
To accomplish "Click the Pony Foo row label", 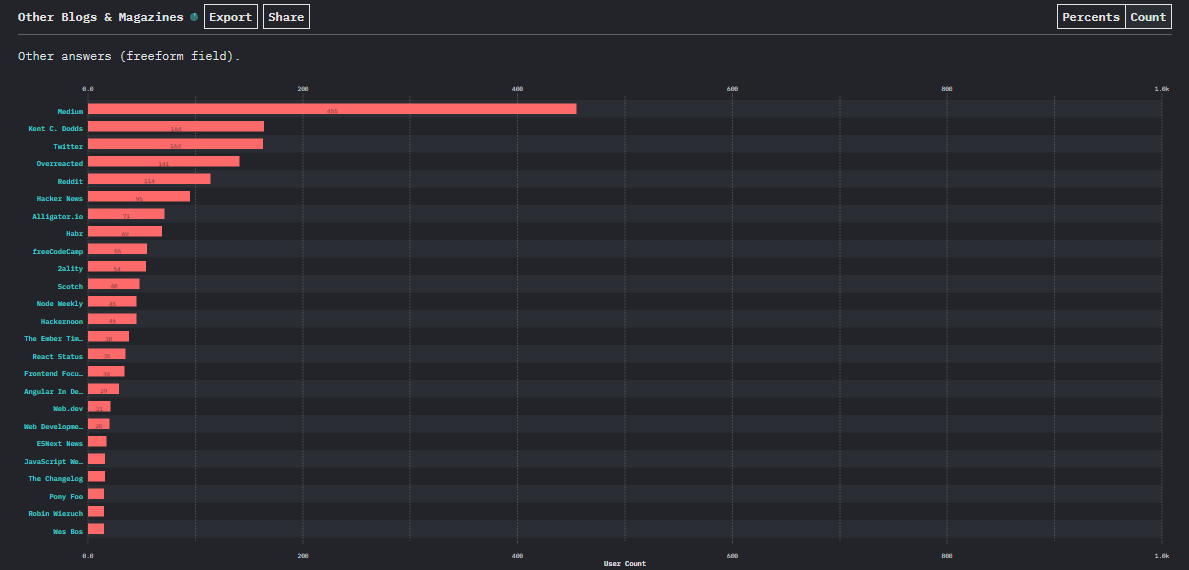I will 66,496.
